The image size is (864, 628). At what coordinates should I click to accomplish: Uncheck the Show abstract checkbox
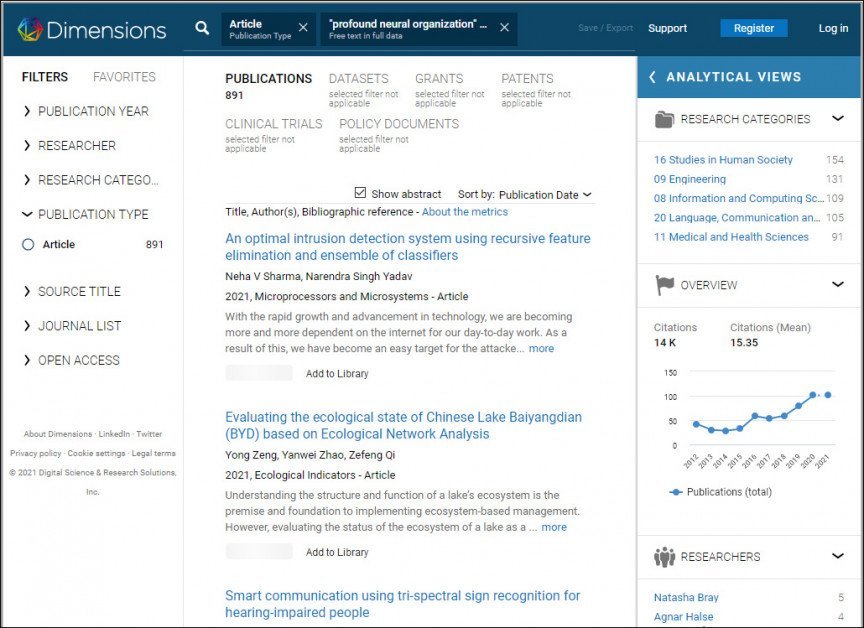point(361,193)
